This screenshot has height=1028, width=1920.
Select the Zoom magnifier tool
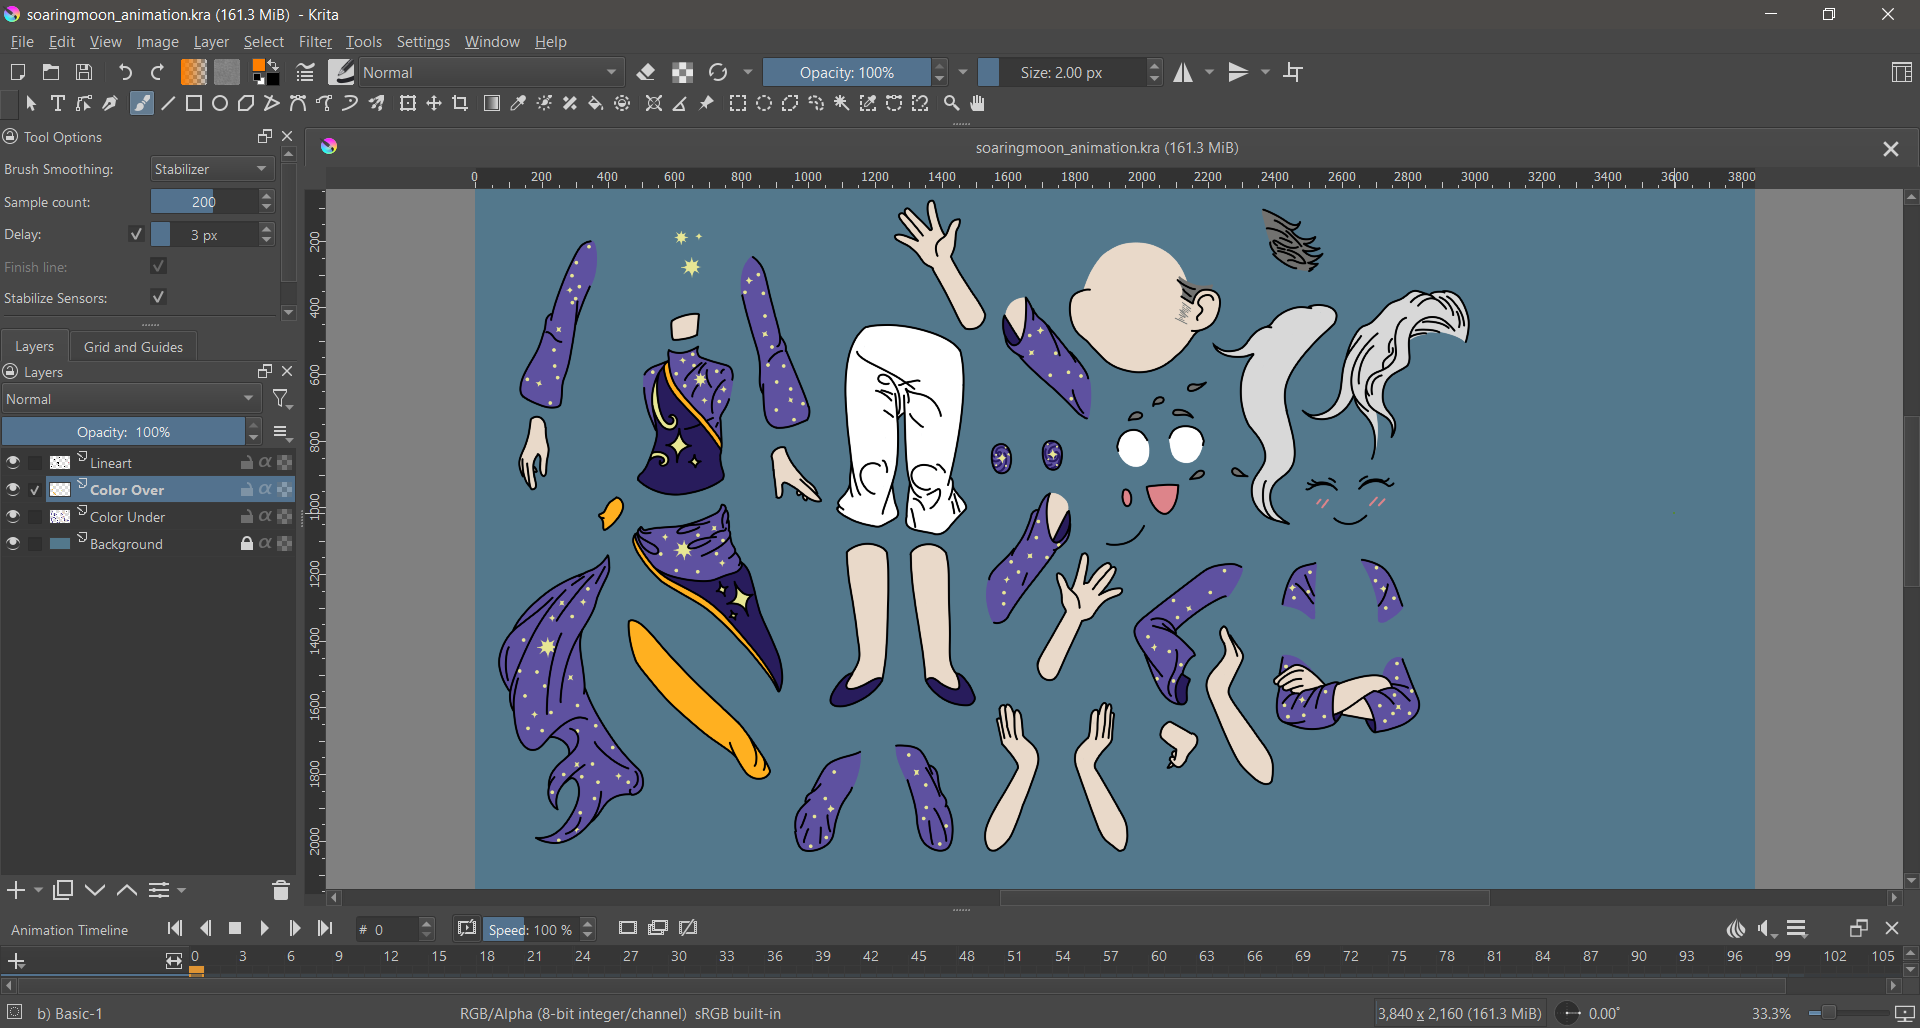tap(951, 103)
